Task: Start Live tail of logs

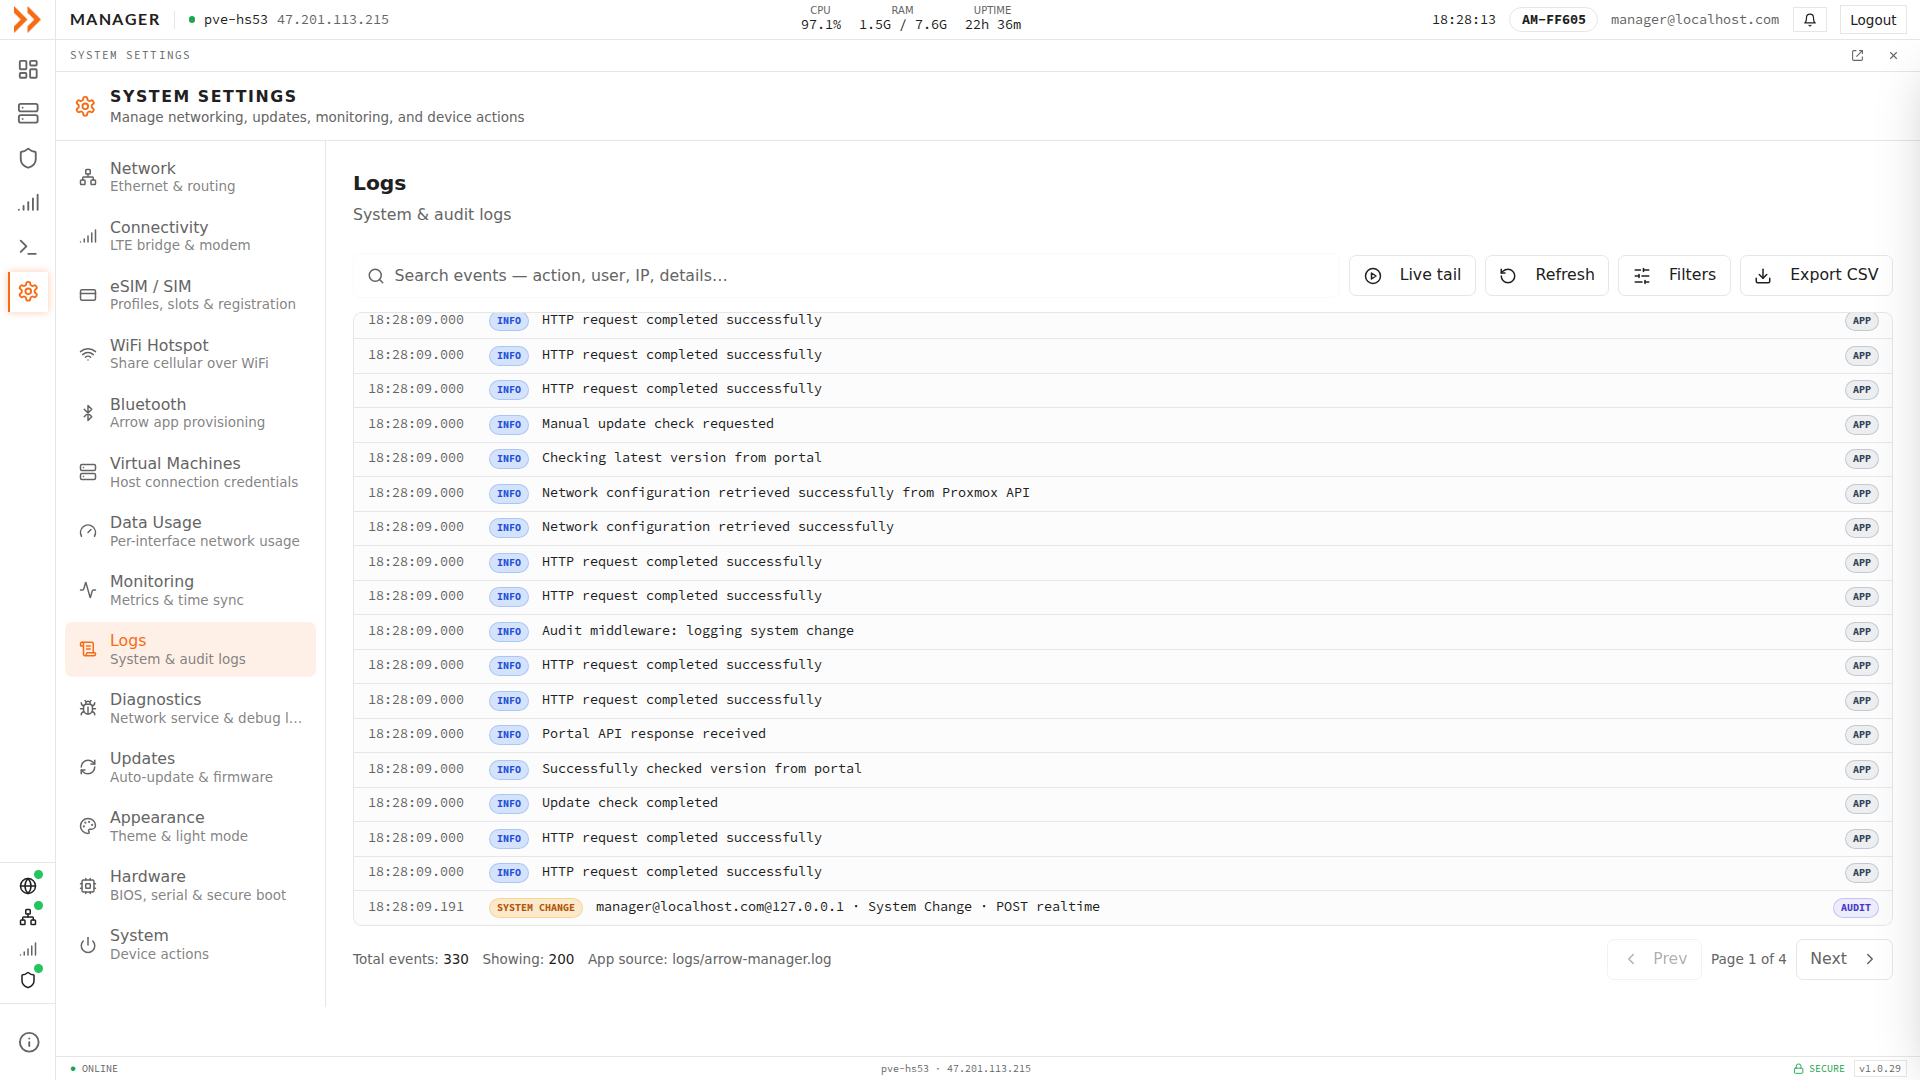Action: [1412, 275]
